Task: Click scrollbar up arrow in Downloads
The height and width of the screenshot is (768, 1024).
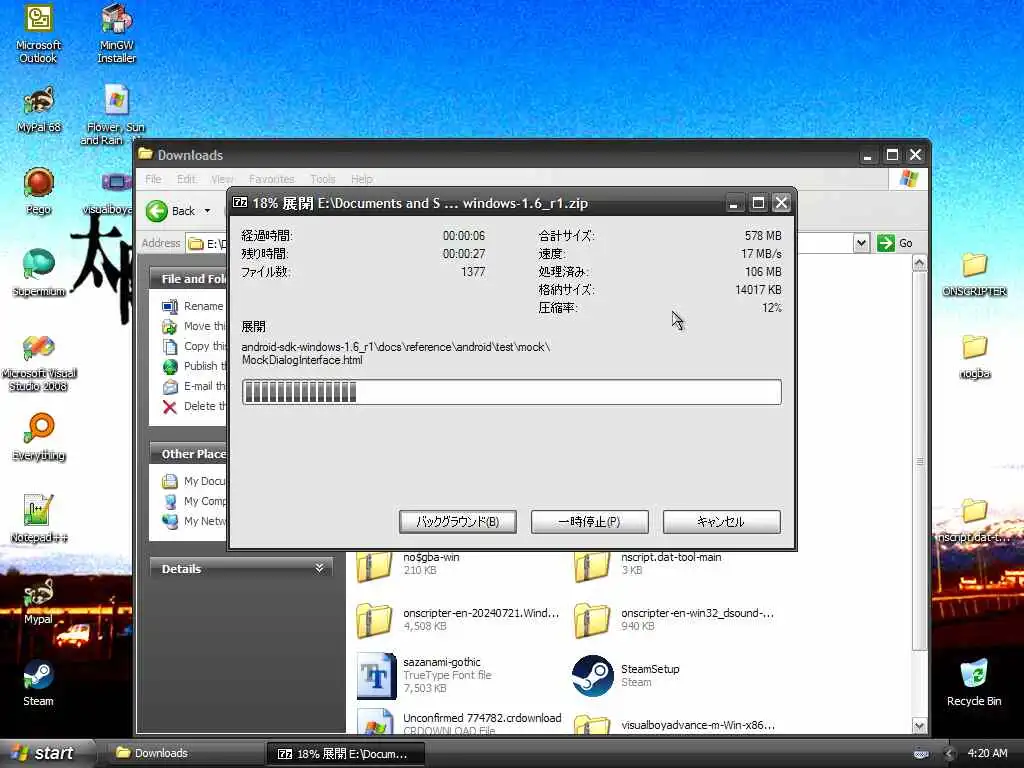Action: 920,263
